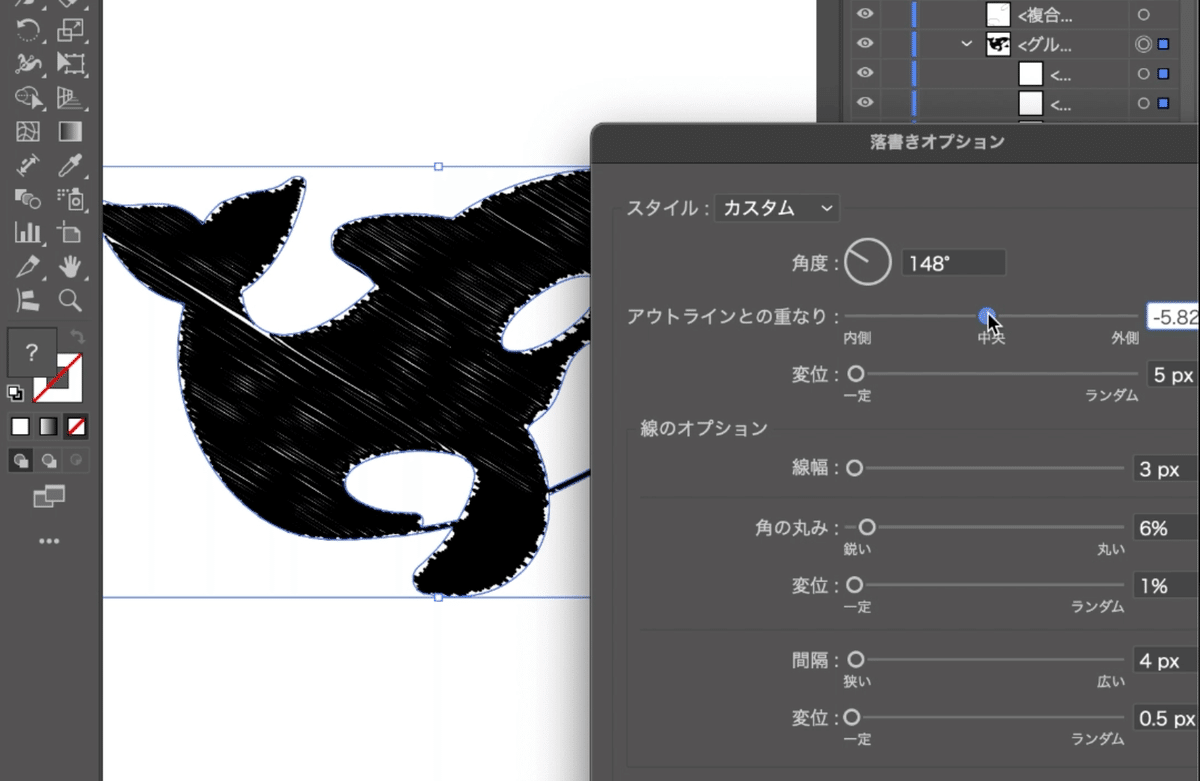Select the Scale tool
The image size is (1200, 781).
pos(69,29)
